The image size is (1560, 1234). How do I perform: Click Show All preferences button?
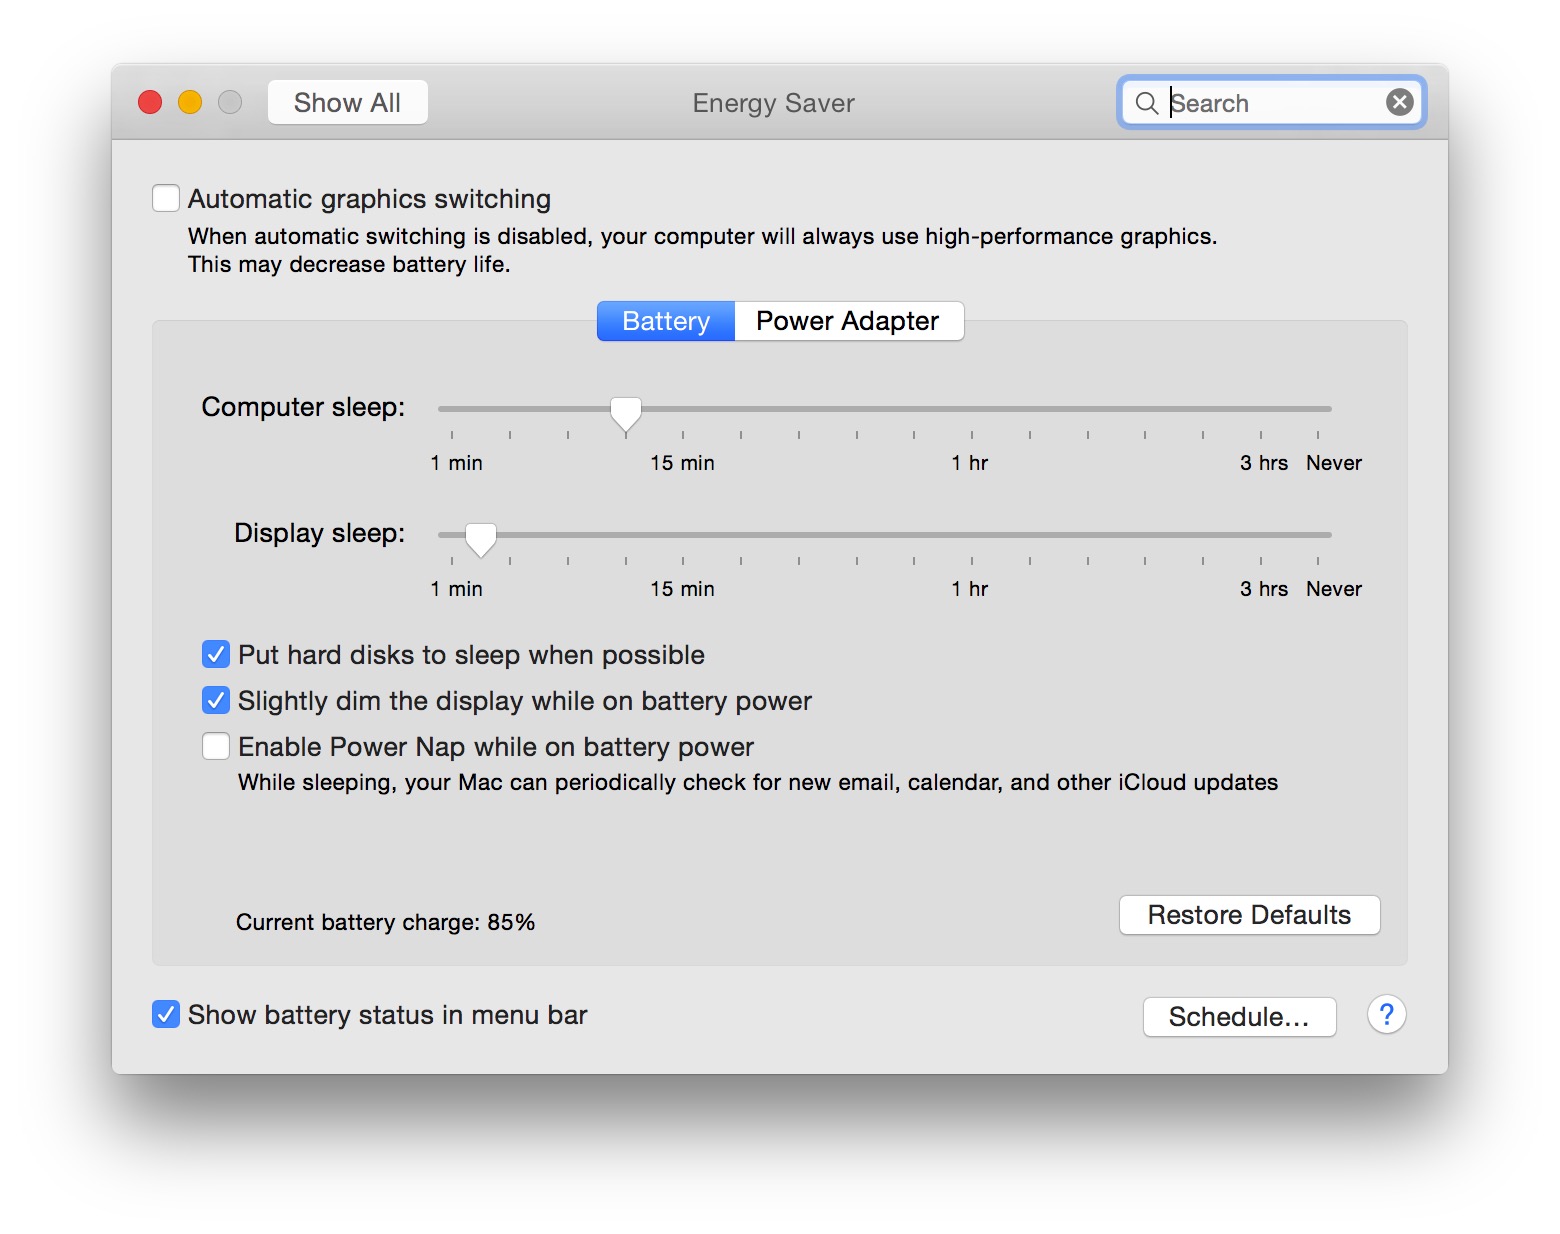tap(347, 102)
